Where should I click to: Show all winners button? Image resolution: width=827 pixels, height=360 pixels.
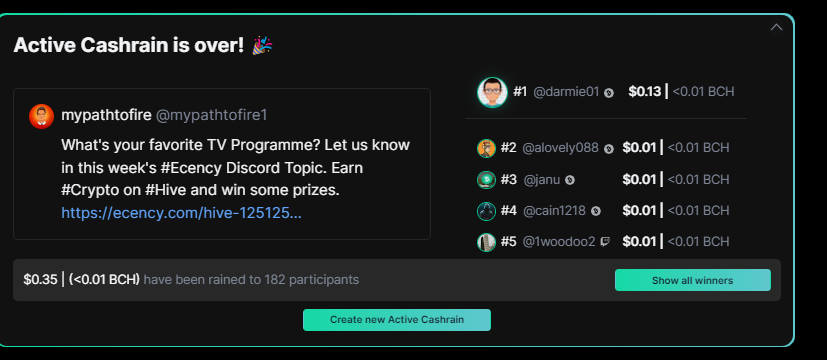pos(693,280)
